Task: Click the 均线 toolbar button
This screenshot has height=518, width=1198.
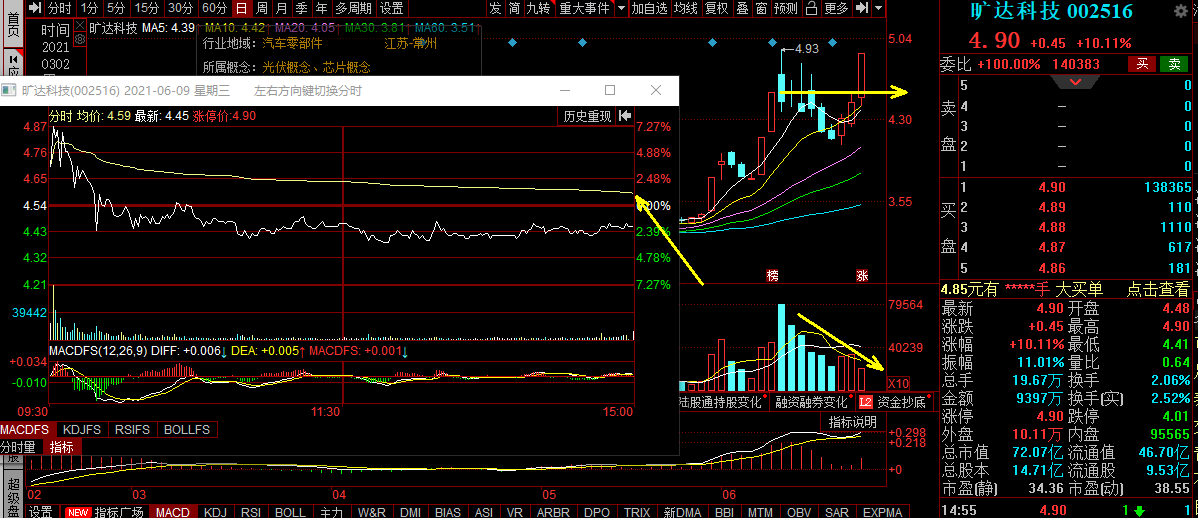Action: [x=686, y=8]
